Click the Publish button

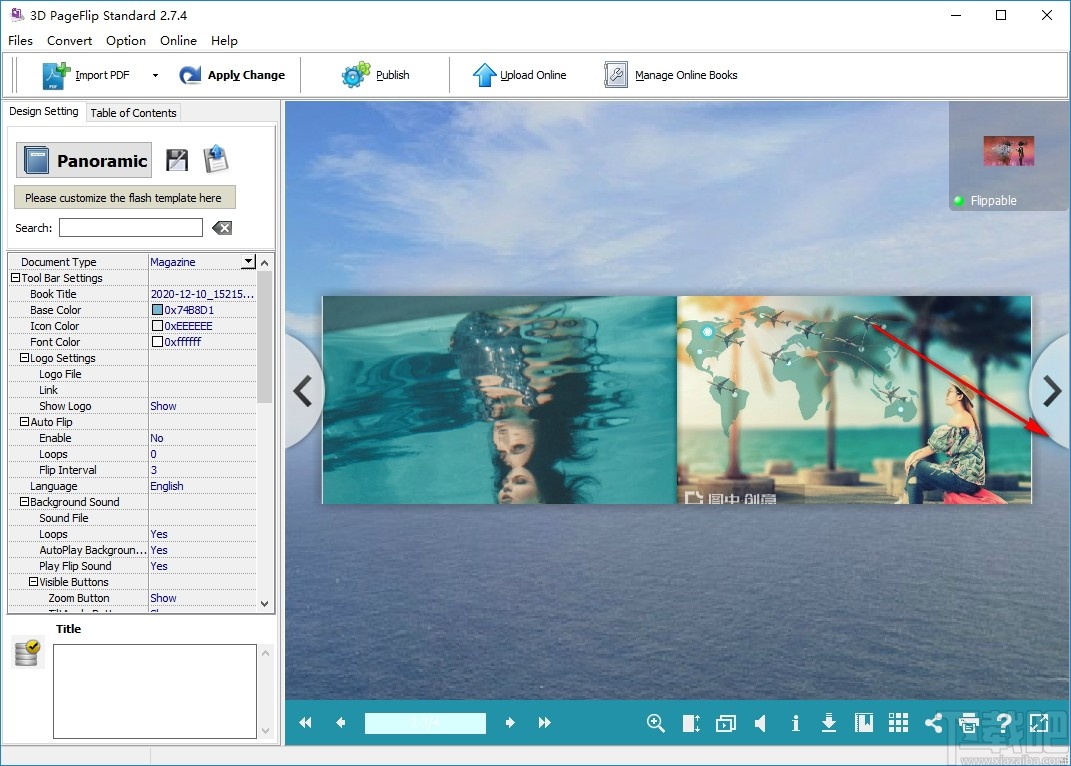pos(376,75)
